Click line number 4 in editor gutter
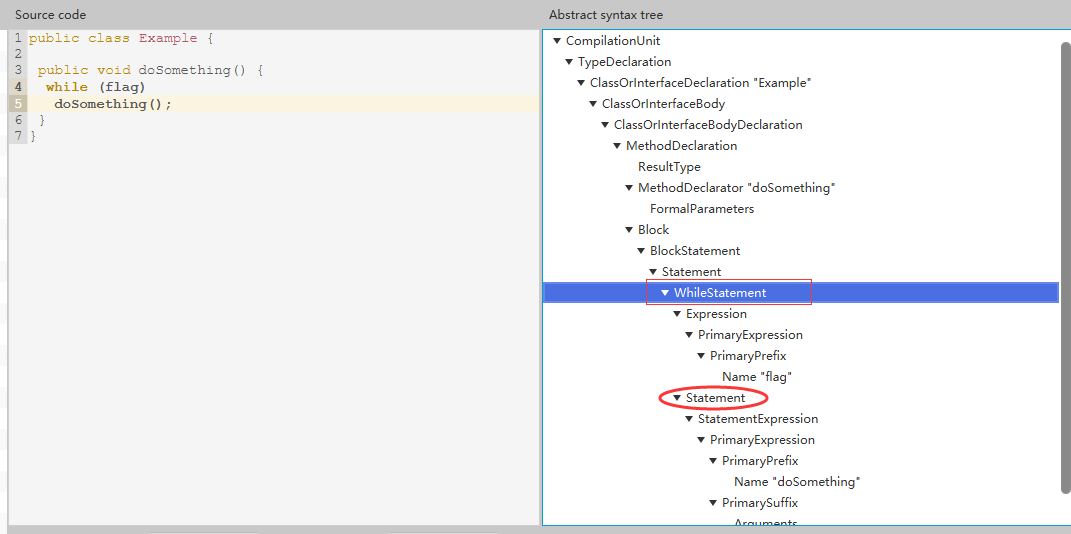Screen dimensions: 1071x534 pyautogui.click(x=18, y=87)
